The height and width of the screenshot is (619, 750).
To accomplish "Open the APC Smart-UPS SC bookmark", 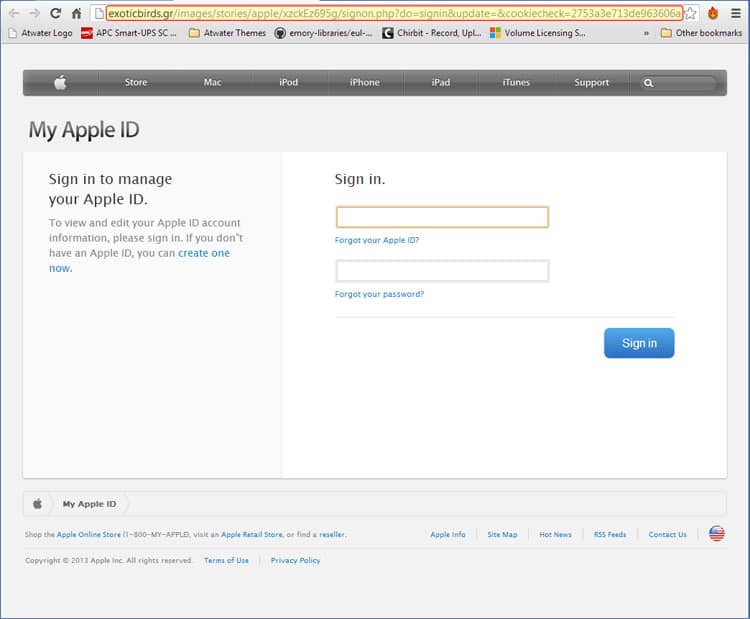I will coord(129,33).
